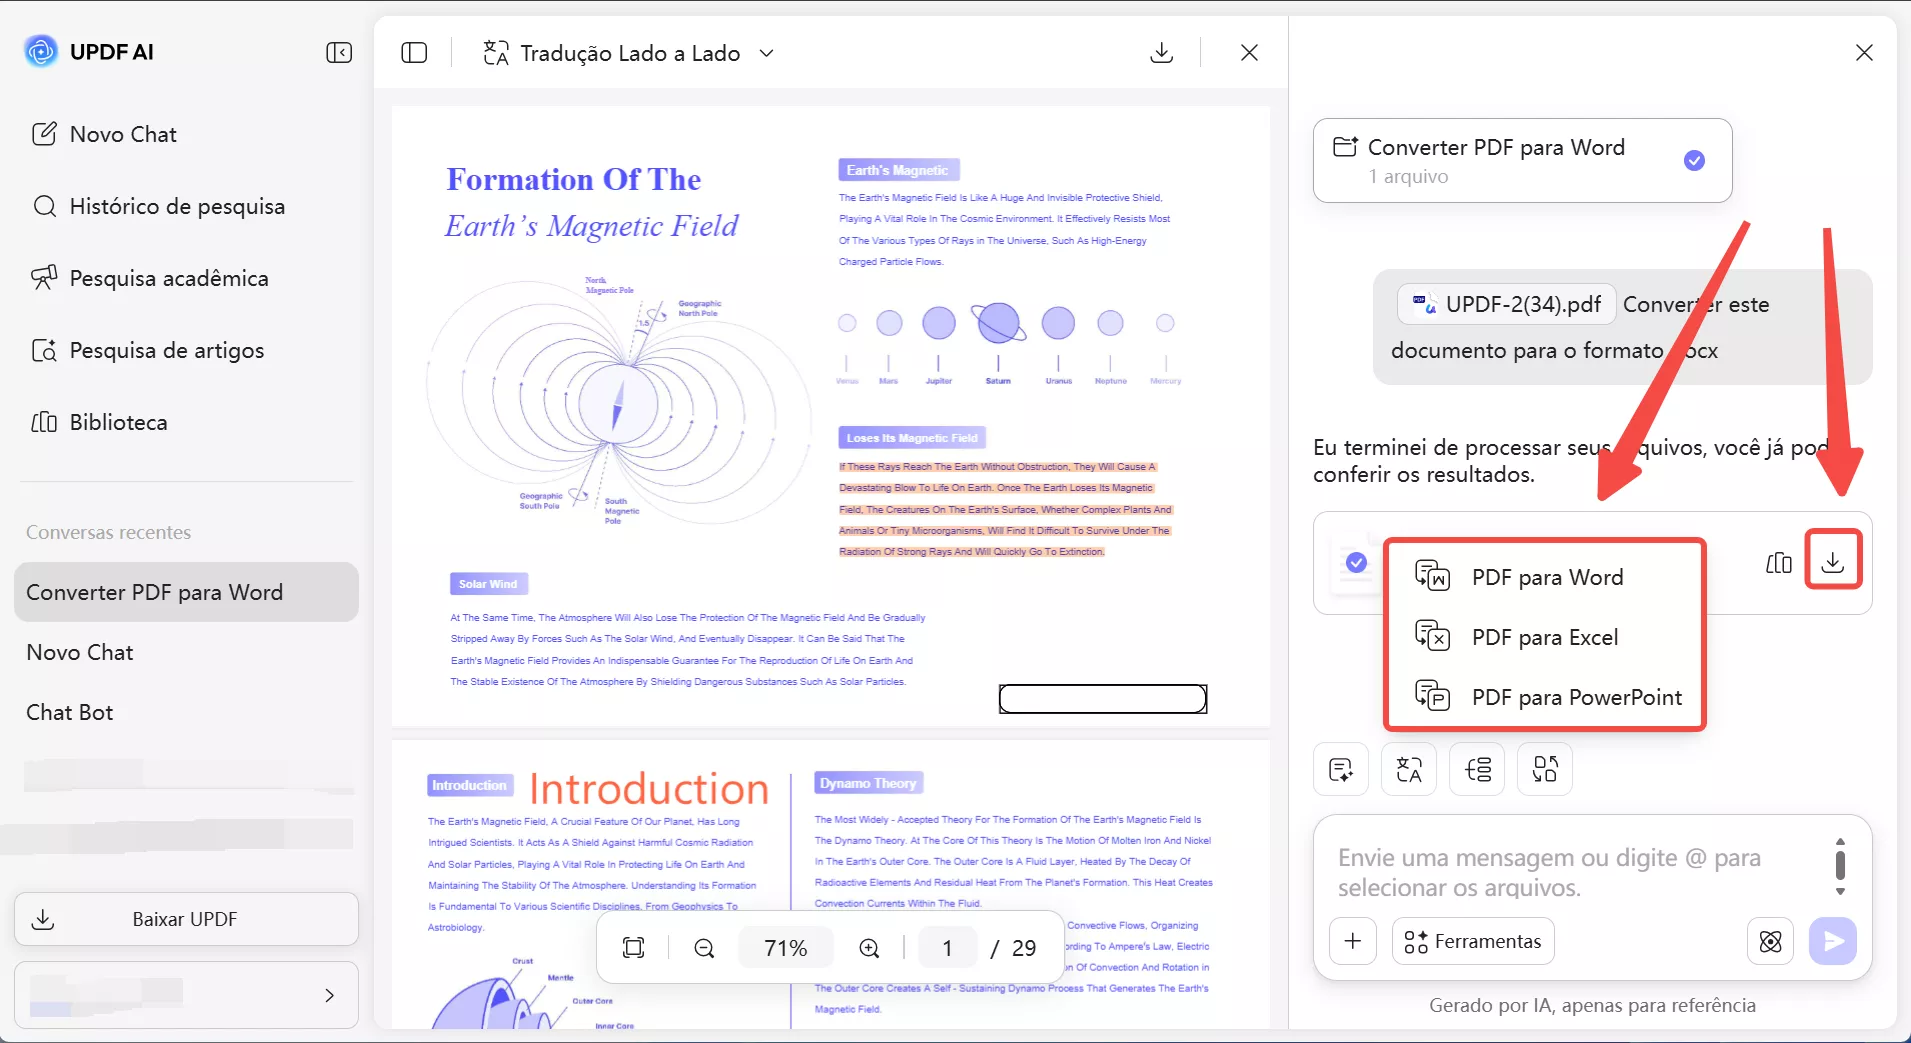Open the AI model selector atom icon
This screenshot has width=1911, height=1043.
(x=1771, y=941)
